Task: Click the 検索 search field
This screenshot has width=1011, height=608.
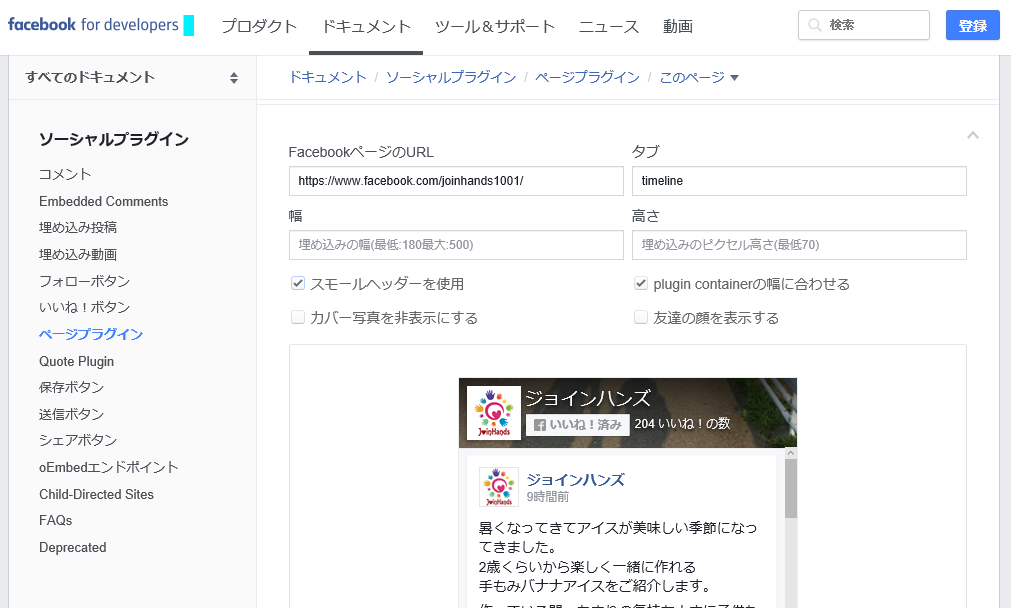Action: [864, 25]
